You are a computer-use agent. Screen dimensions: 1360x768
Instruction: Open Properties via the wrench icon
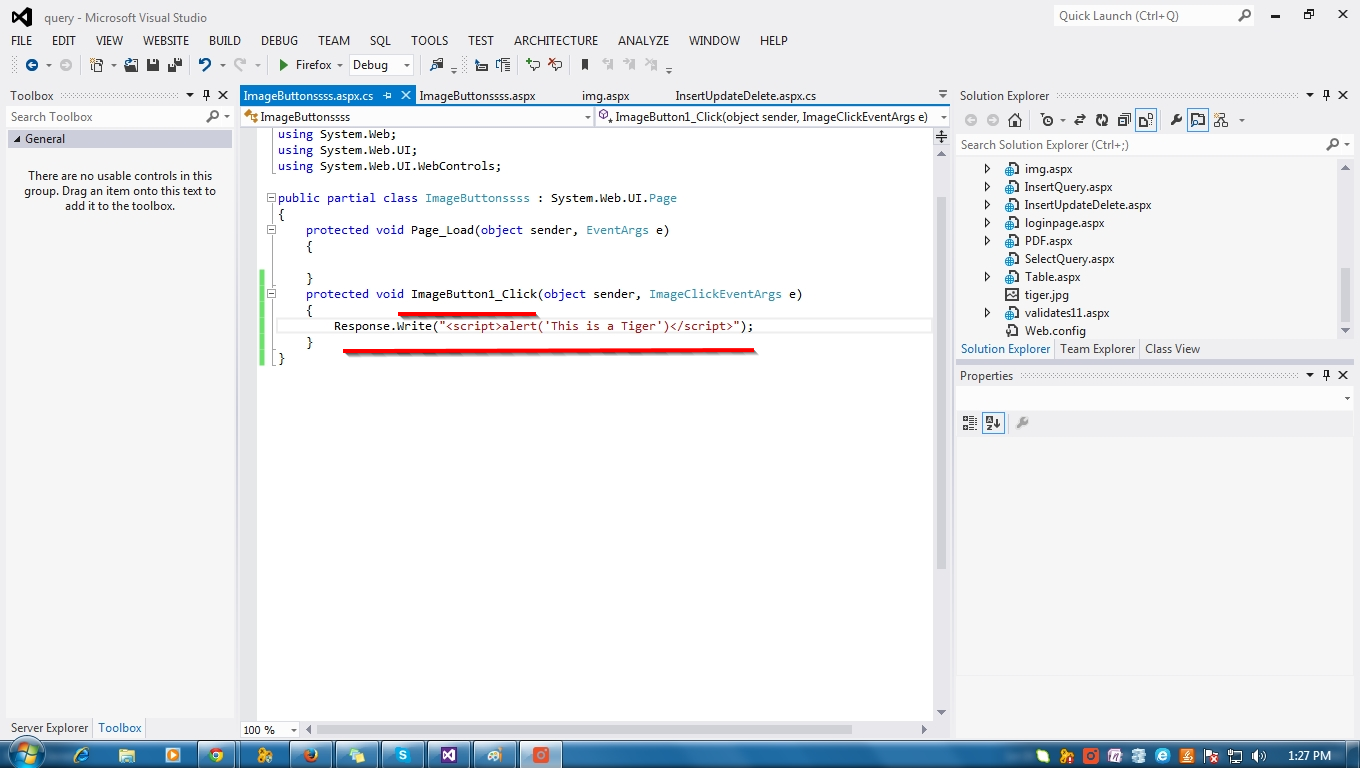point(1175,120)
